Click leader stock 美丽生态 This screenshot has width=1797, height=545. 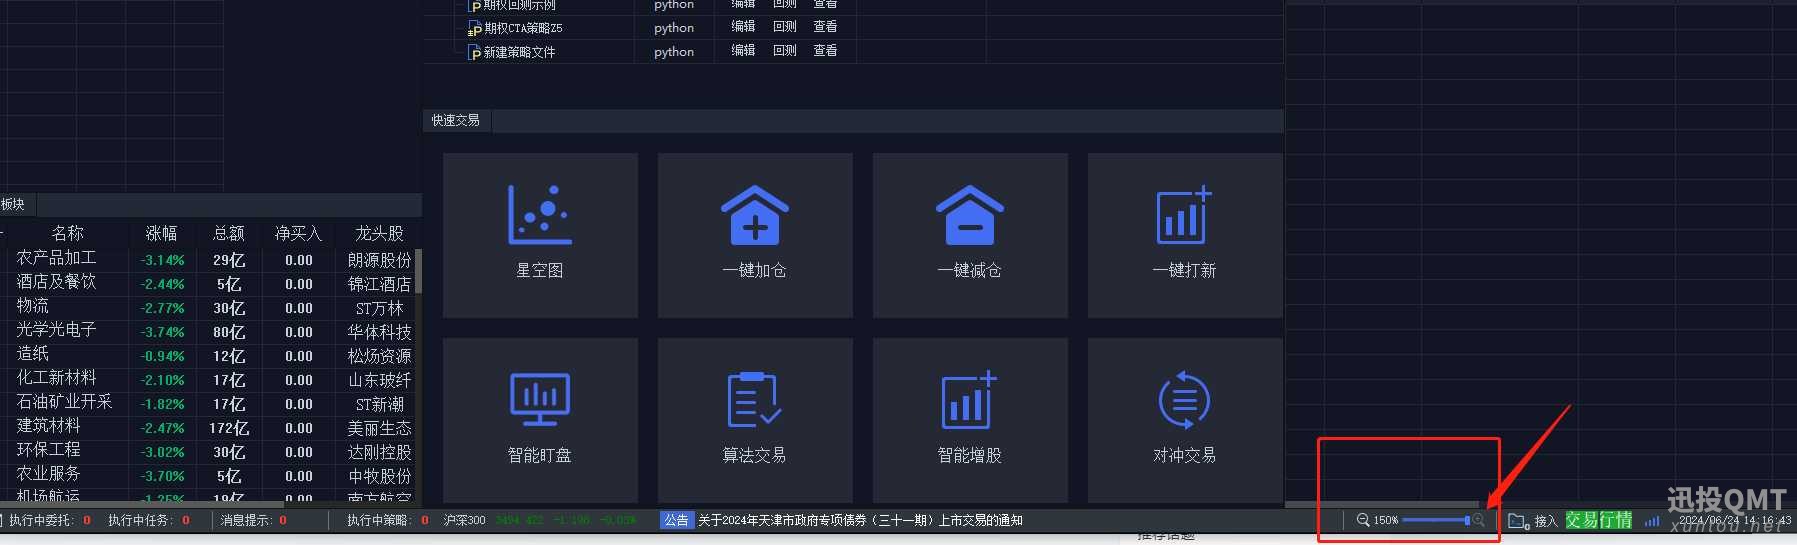coord(379,428)
